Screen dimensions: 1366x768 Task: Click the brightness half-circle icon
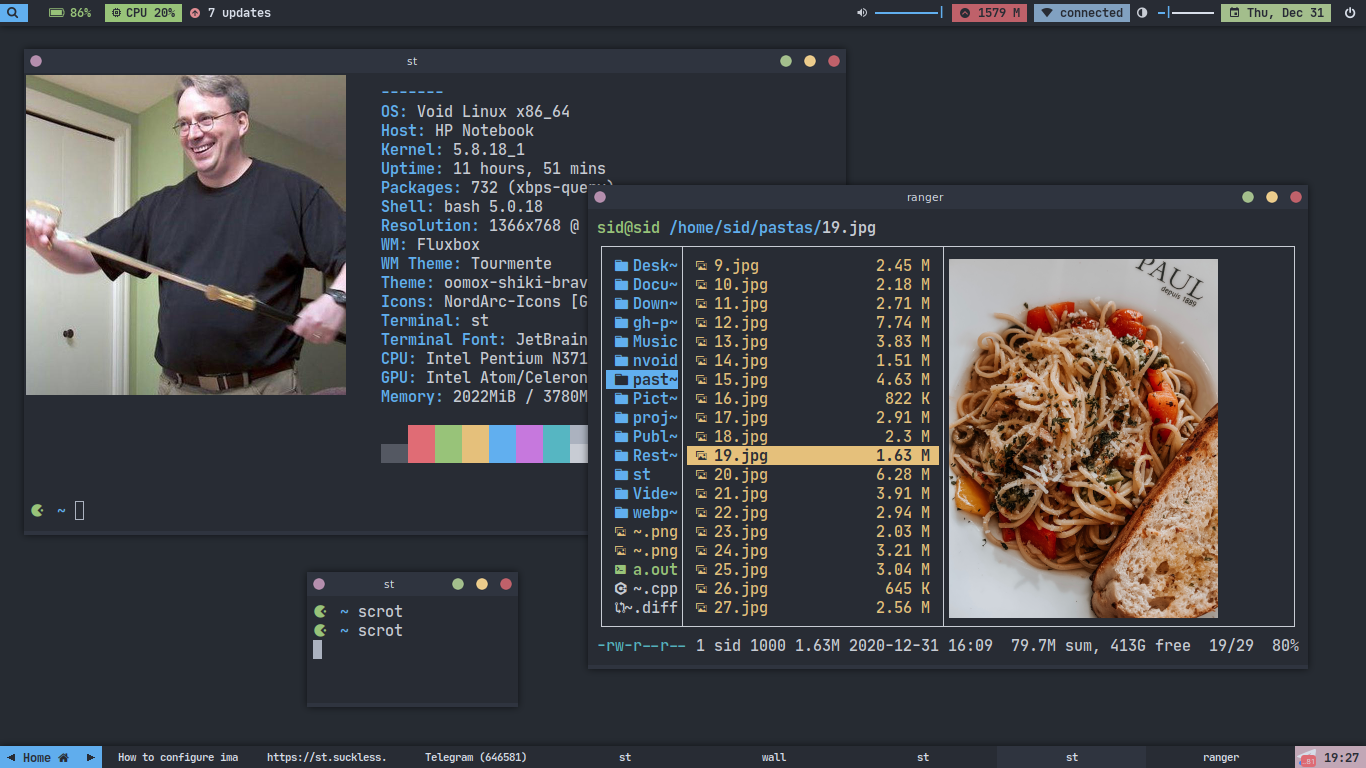1143,13
